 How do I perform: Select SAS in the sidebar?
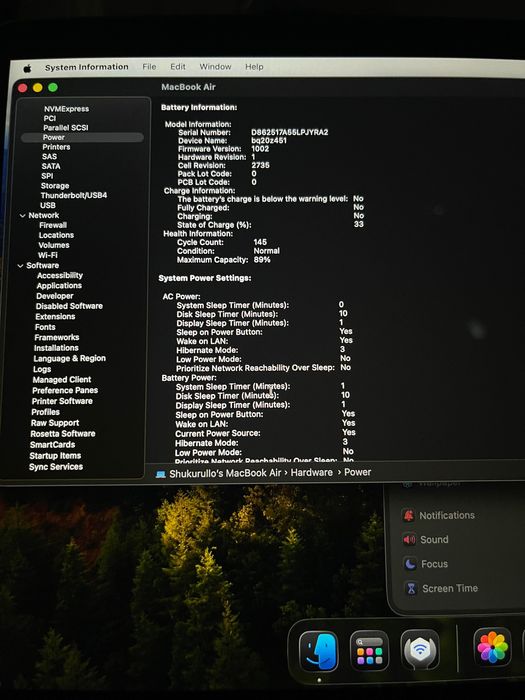coord(49,157)
